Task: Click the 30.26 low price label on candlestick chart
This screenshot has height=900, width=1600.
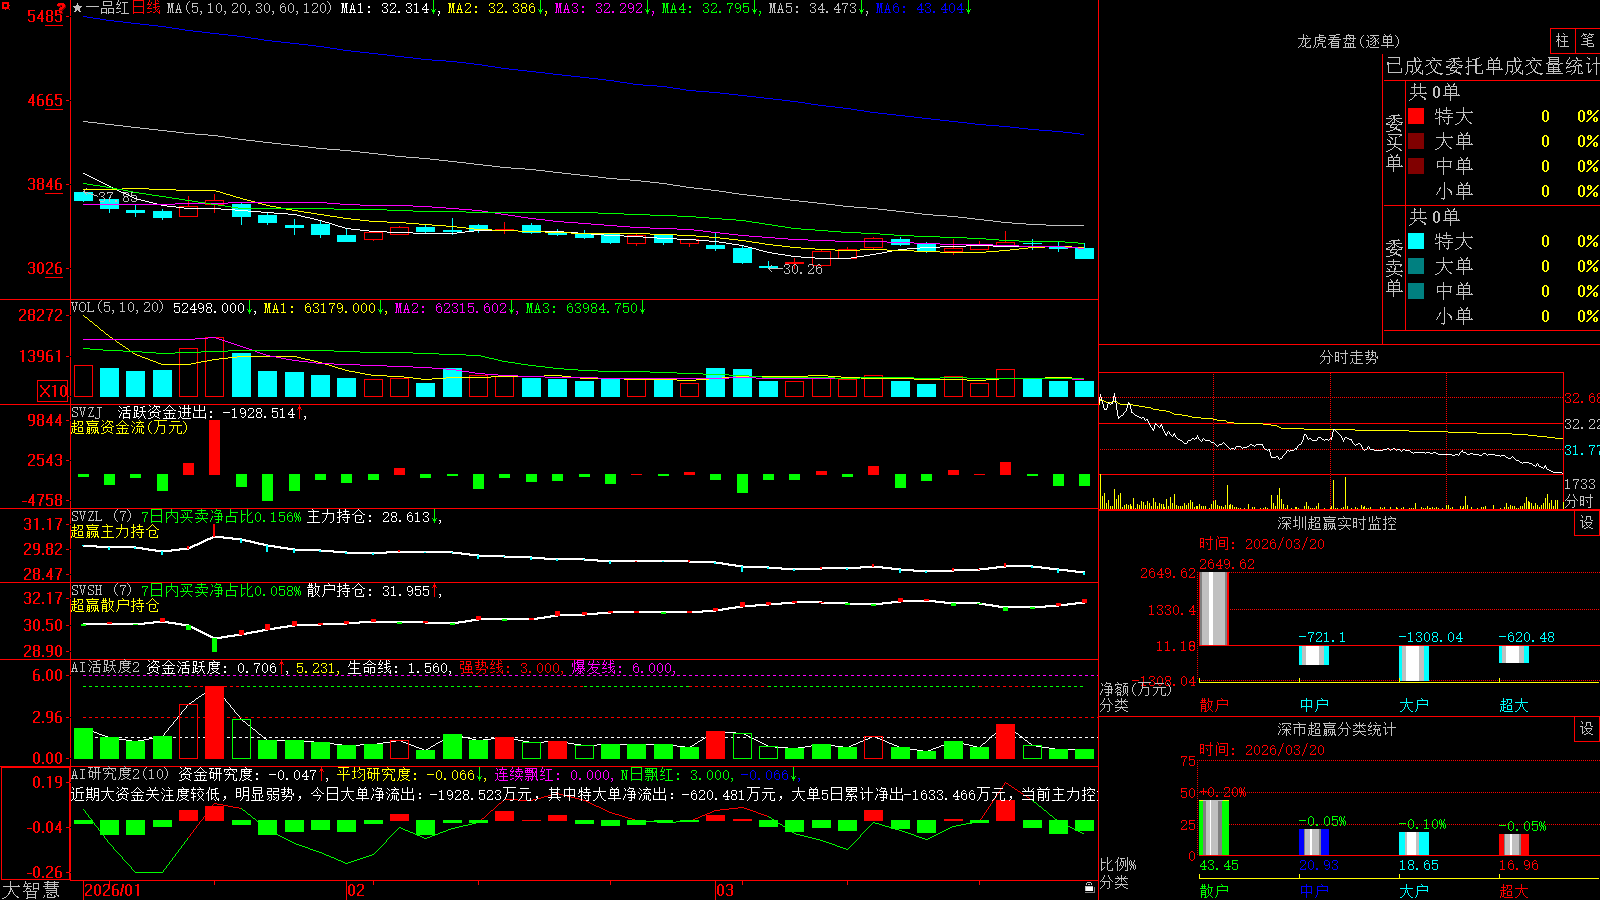Action: tap(802, 269)
